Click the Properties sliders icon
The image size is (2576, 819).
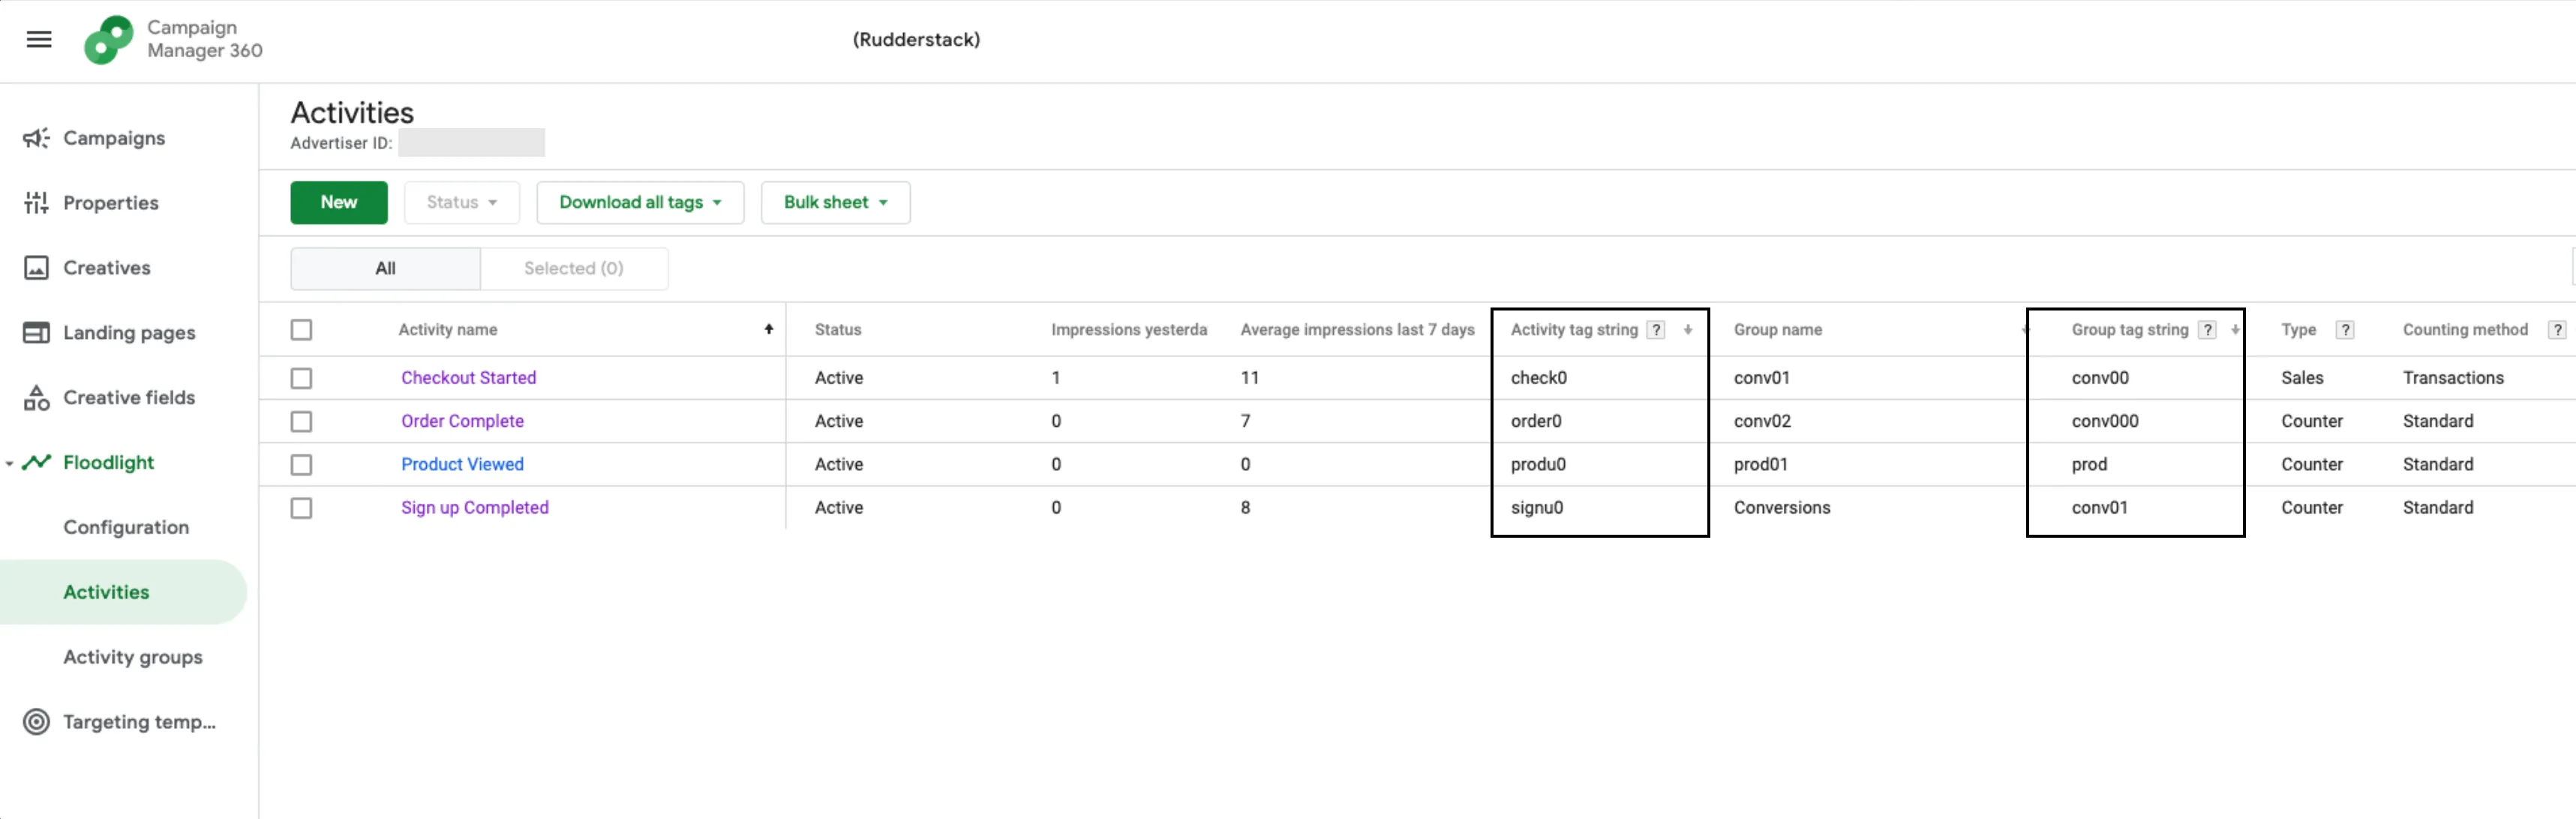tap(36, 203)
